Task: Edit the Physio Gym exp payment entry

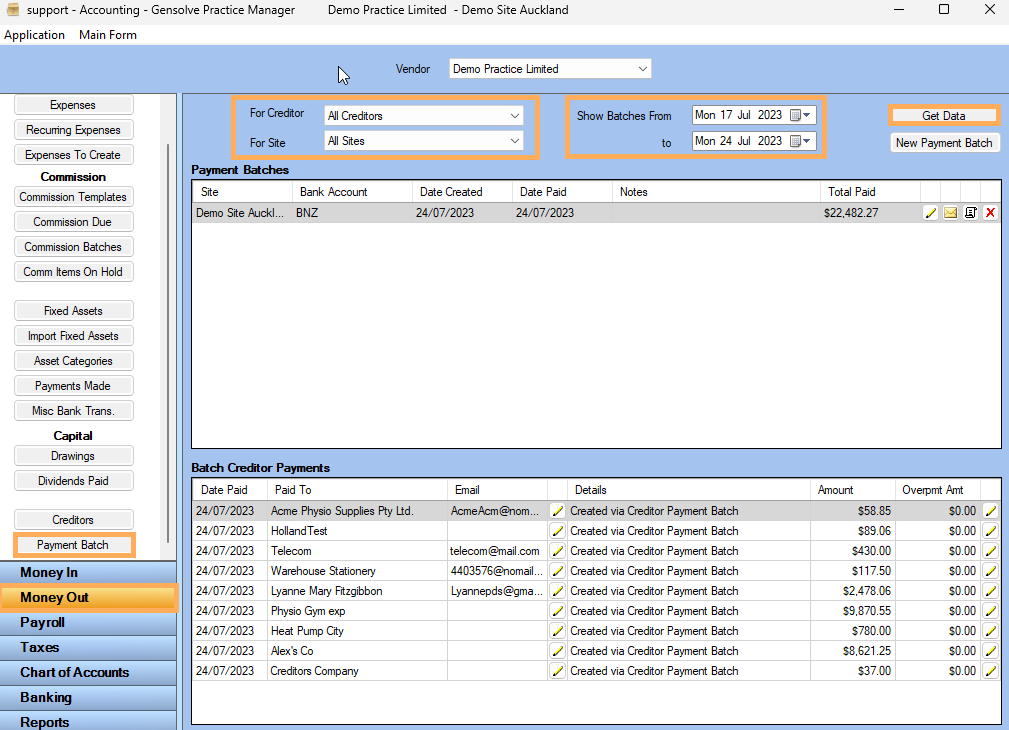Action: pos(557,610)
